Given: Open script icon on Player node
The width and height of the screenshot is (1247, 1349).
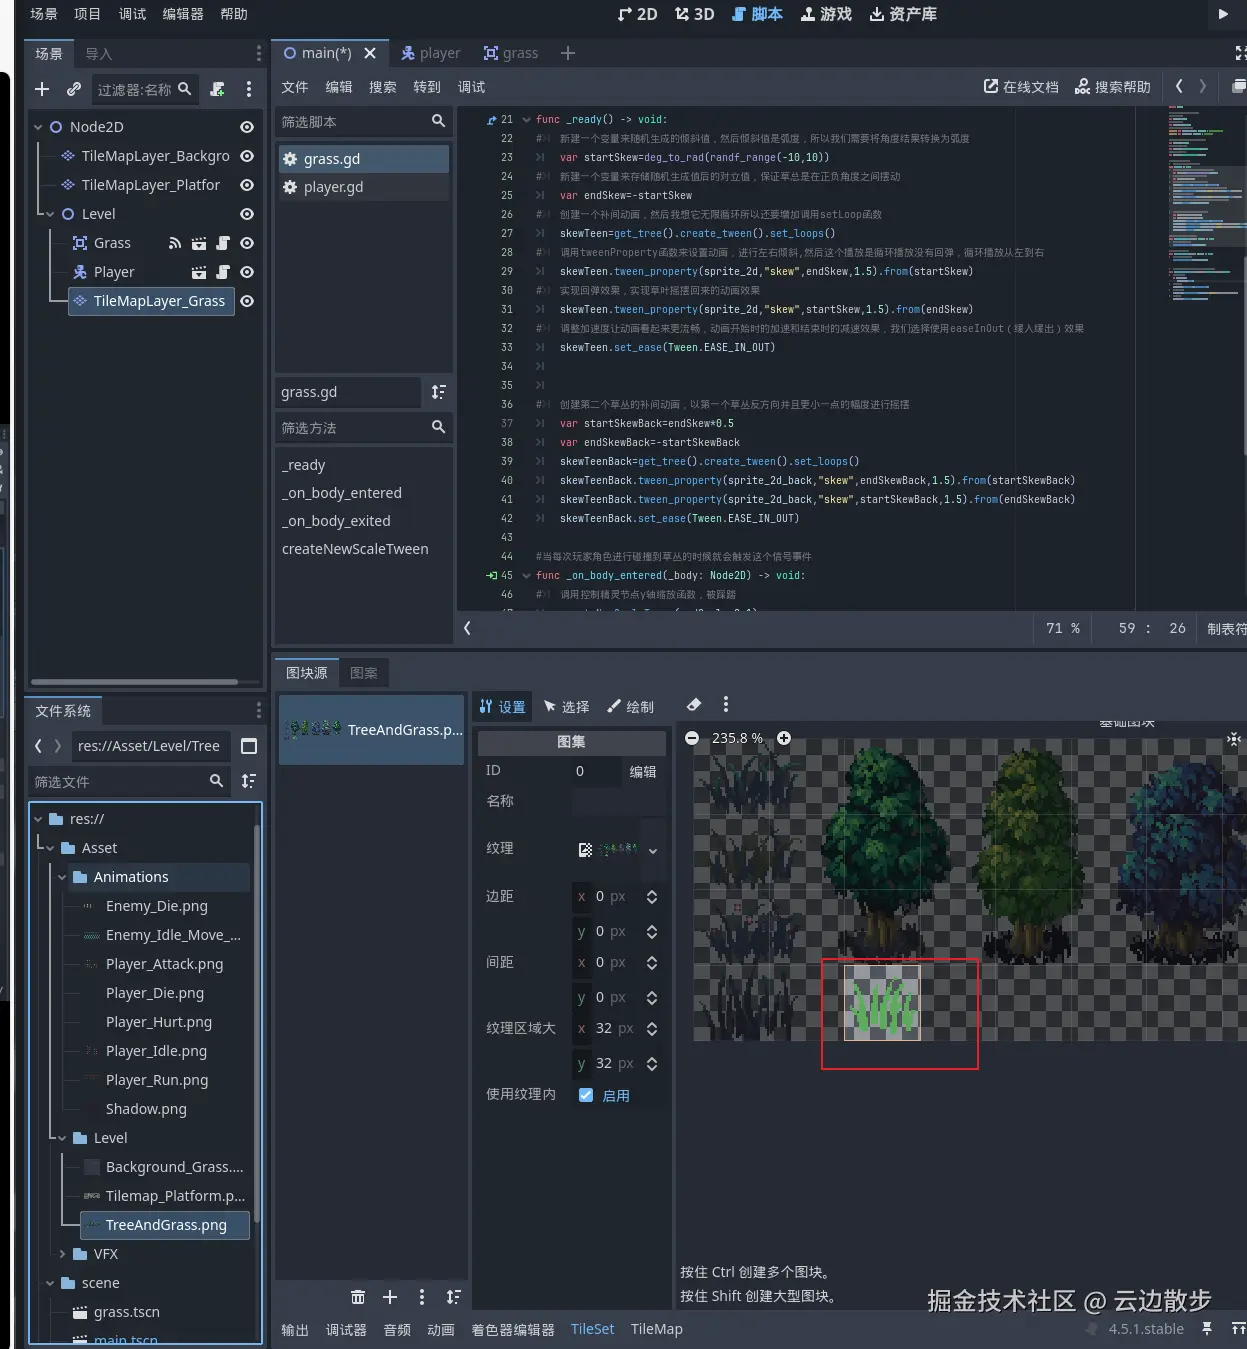Looking at the screenshot, I should (223, 272).
